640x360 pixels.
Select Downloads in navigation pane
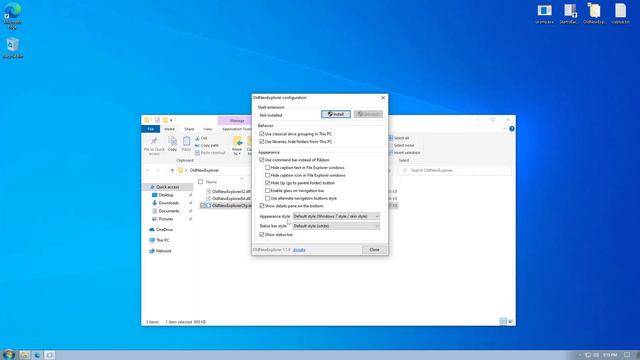[x=169, y=203]
